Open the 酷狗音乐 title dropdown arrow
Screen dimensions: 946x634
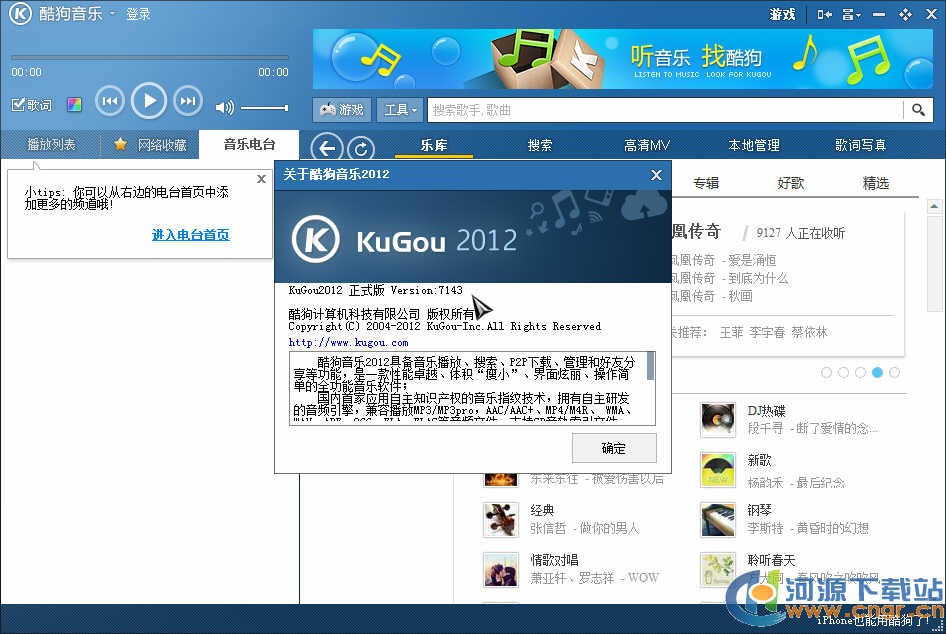[x=112, y=13]
